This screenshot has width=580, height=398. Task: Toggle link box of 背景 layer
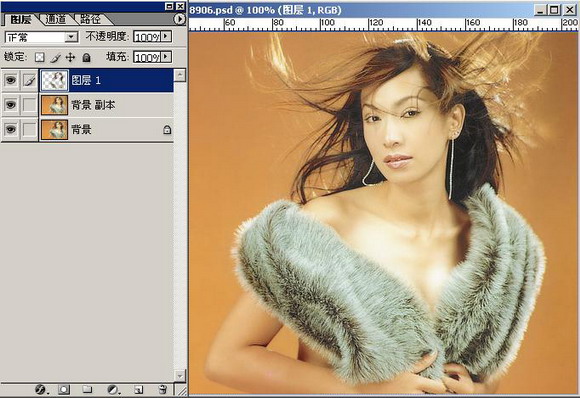(x=29, y=129)
